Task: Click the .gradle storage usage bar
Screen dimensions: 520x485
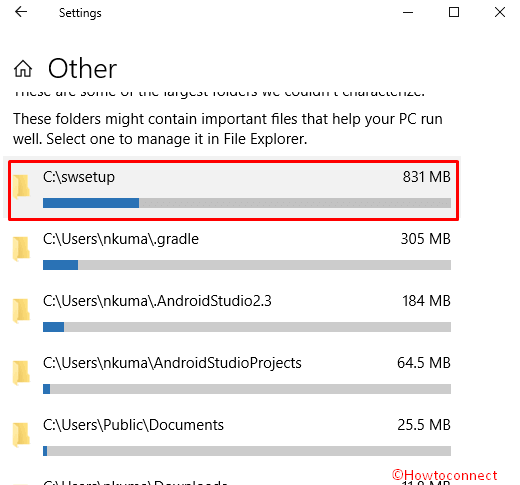Action: [x=247, y=265]
